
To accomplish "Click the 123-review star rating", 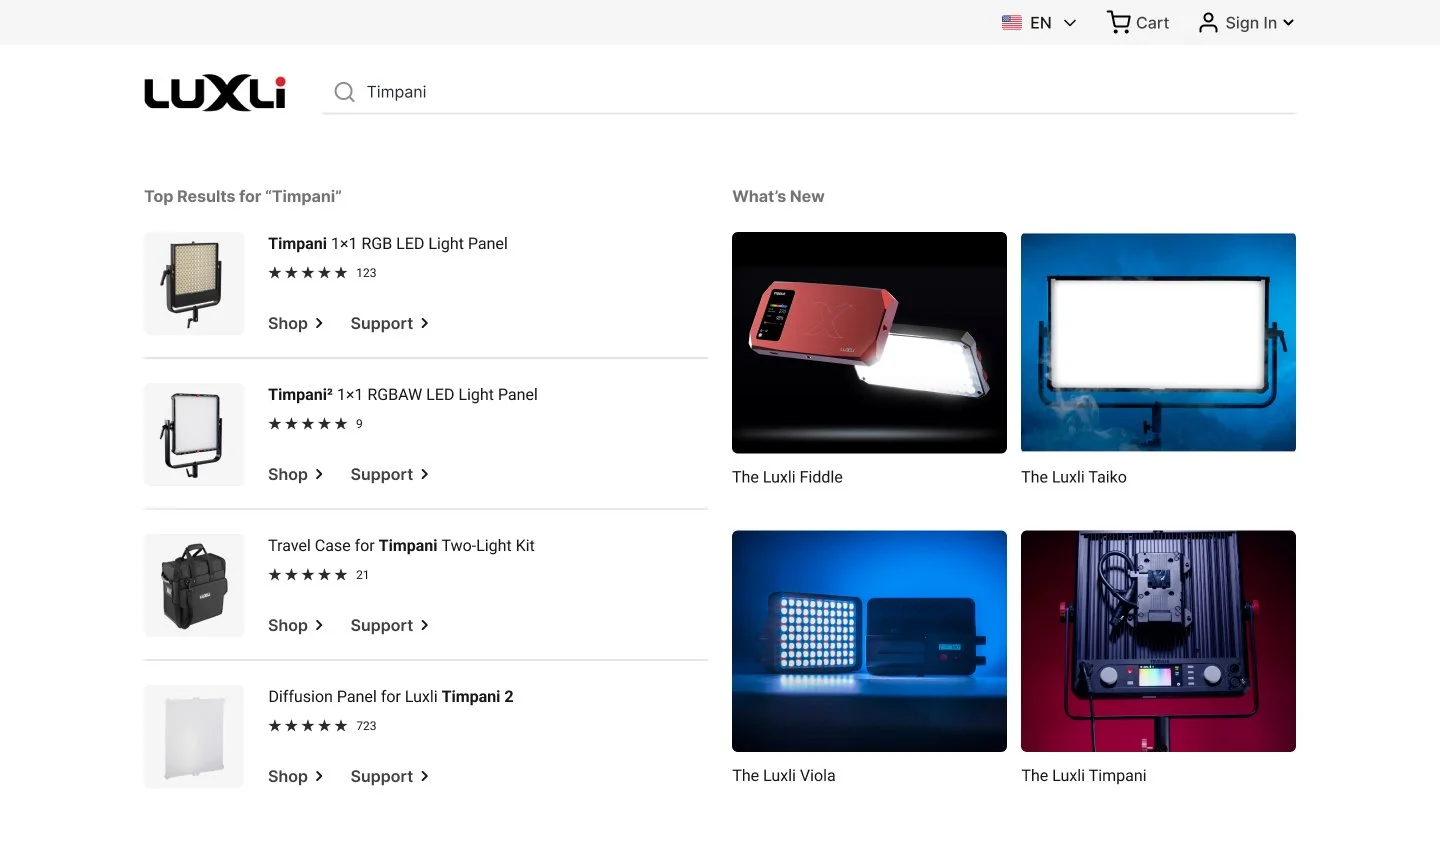I will [x=322, y=273].
